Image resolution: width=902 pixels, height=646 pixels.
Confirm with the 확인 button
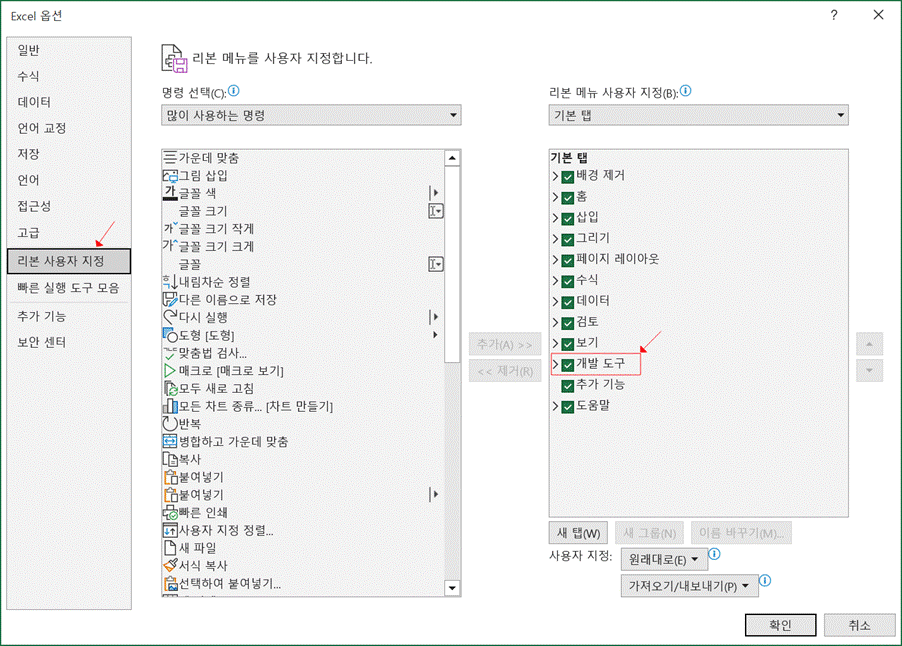click(781, 625)
